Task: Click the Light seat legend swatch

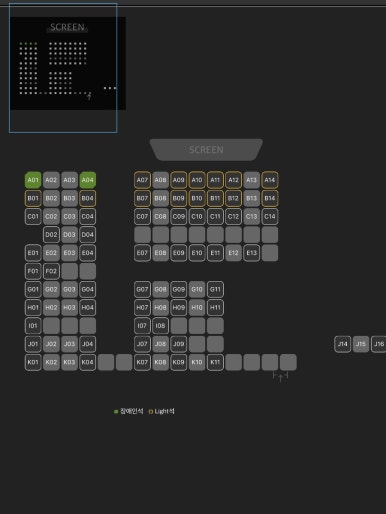Action: click(151, 412)
